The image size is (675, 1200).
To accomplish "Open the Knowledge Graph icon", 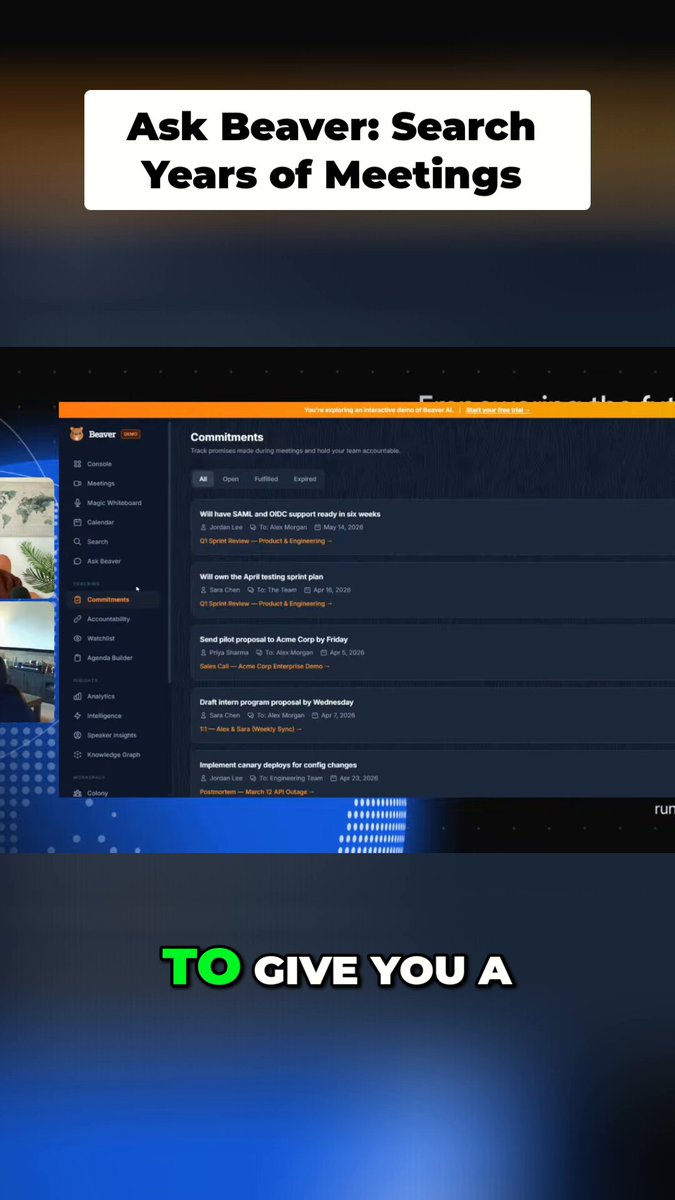I will (78, 755).
